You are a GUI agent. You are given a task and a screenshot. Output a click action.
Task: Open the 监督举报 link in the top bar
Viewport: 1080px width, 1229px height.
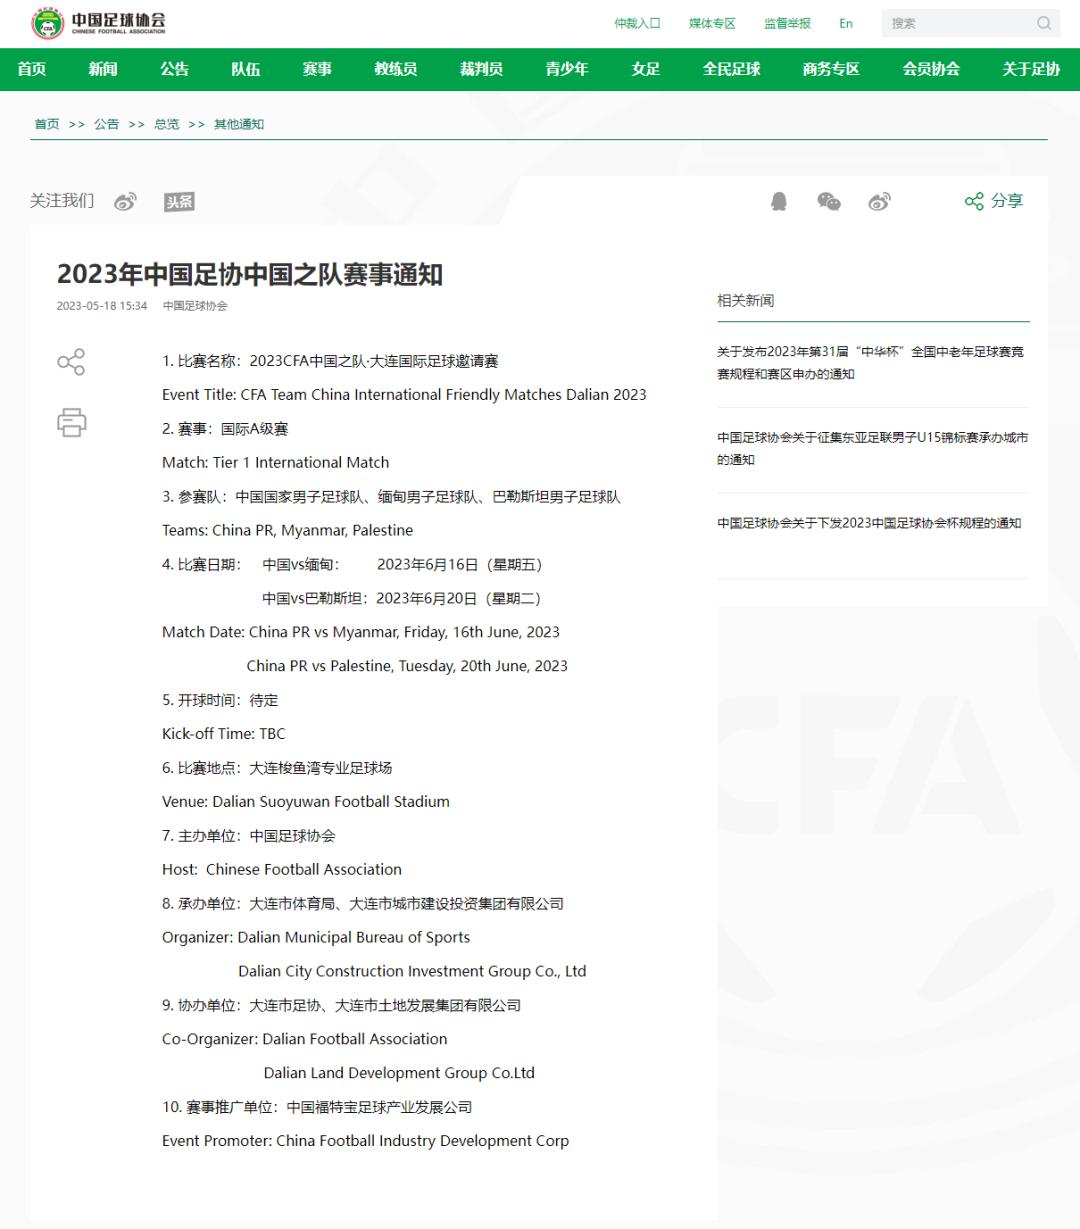pyautogui.click(x=786, y=22)
